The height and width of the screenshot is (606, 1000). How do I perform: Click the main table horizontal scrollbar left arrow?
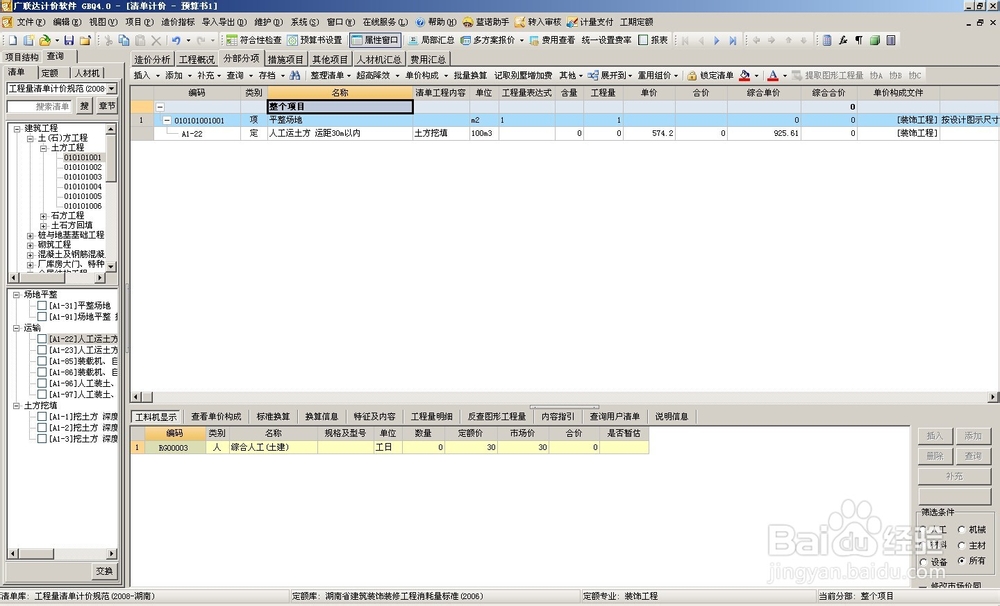[x=136, y=397]
